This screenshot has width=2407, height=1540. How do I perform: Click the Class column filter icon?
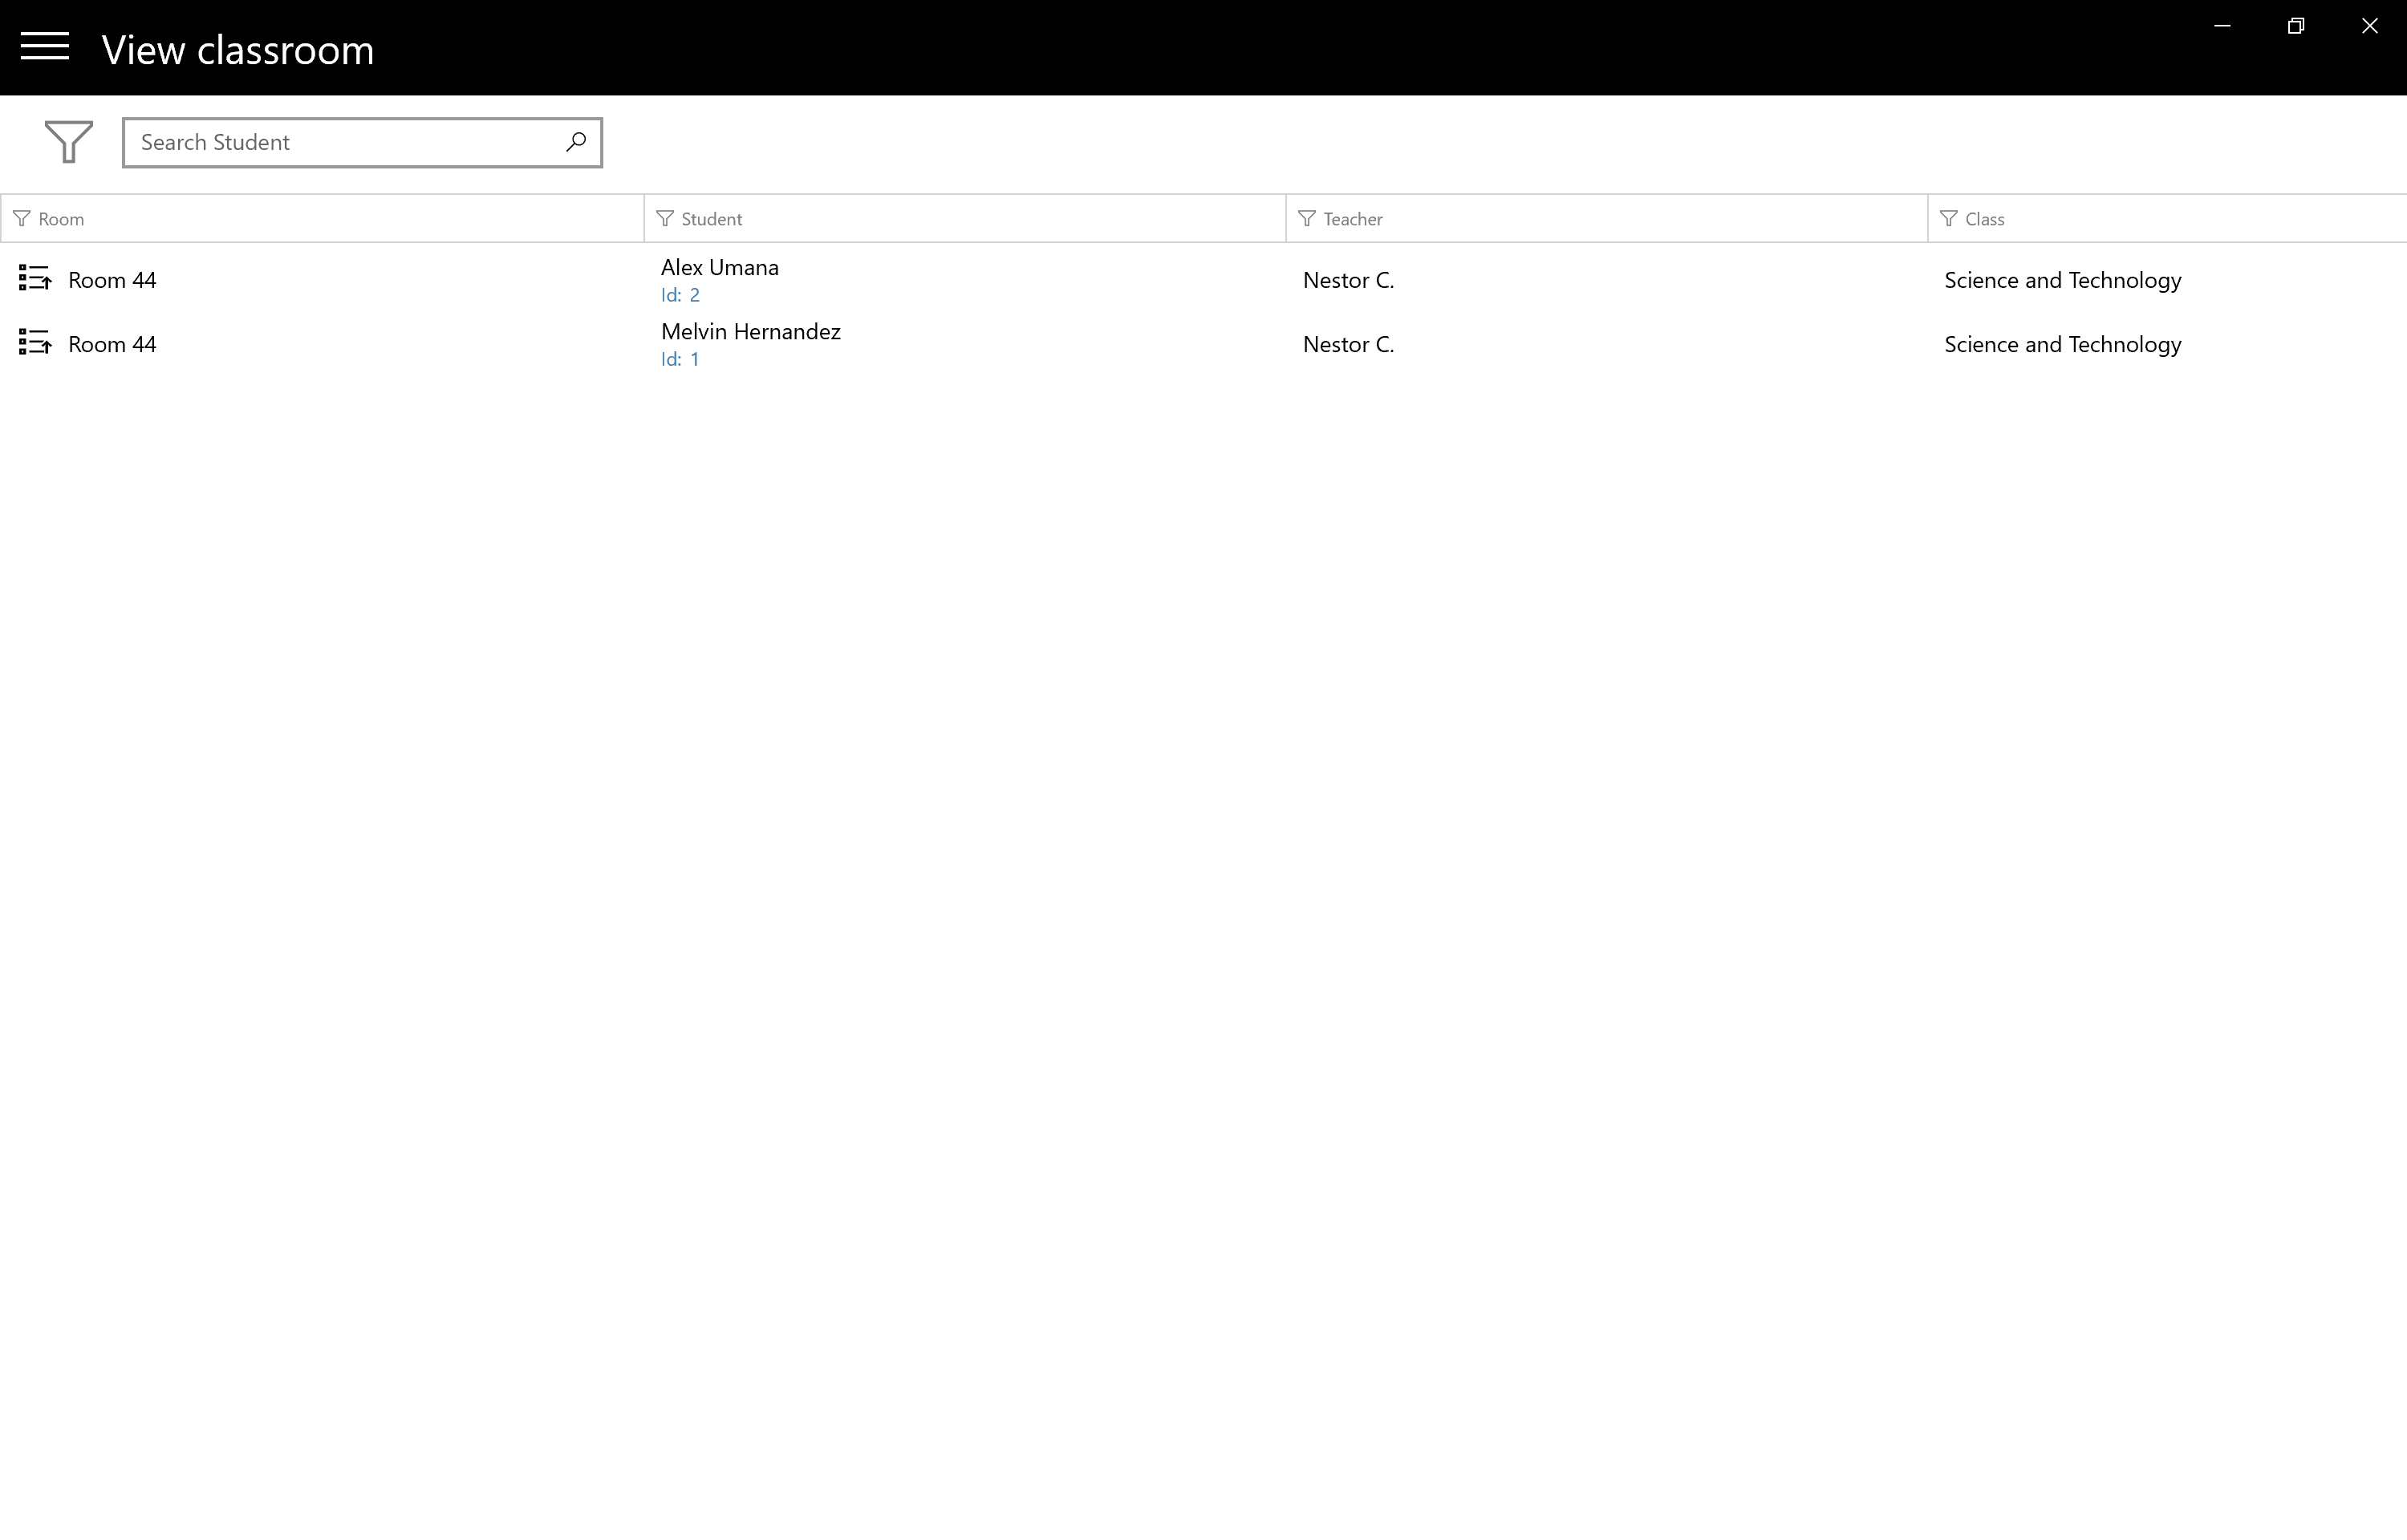point(1949,219)
